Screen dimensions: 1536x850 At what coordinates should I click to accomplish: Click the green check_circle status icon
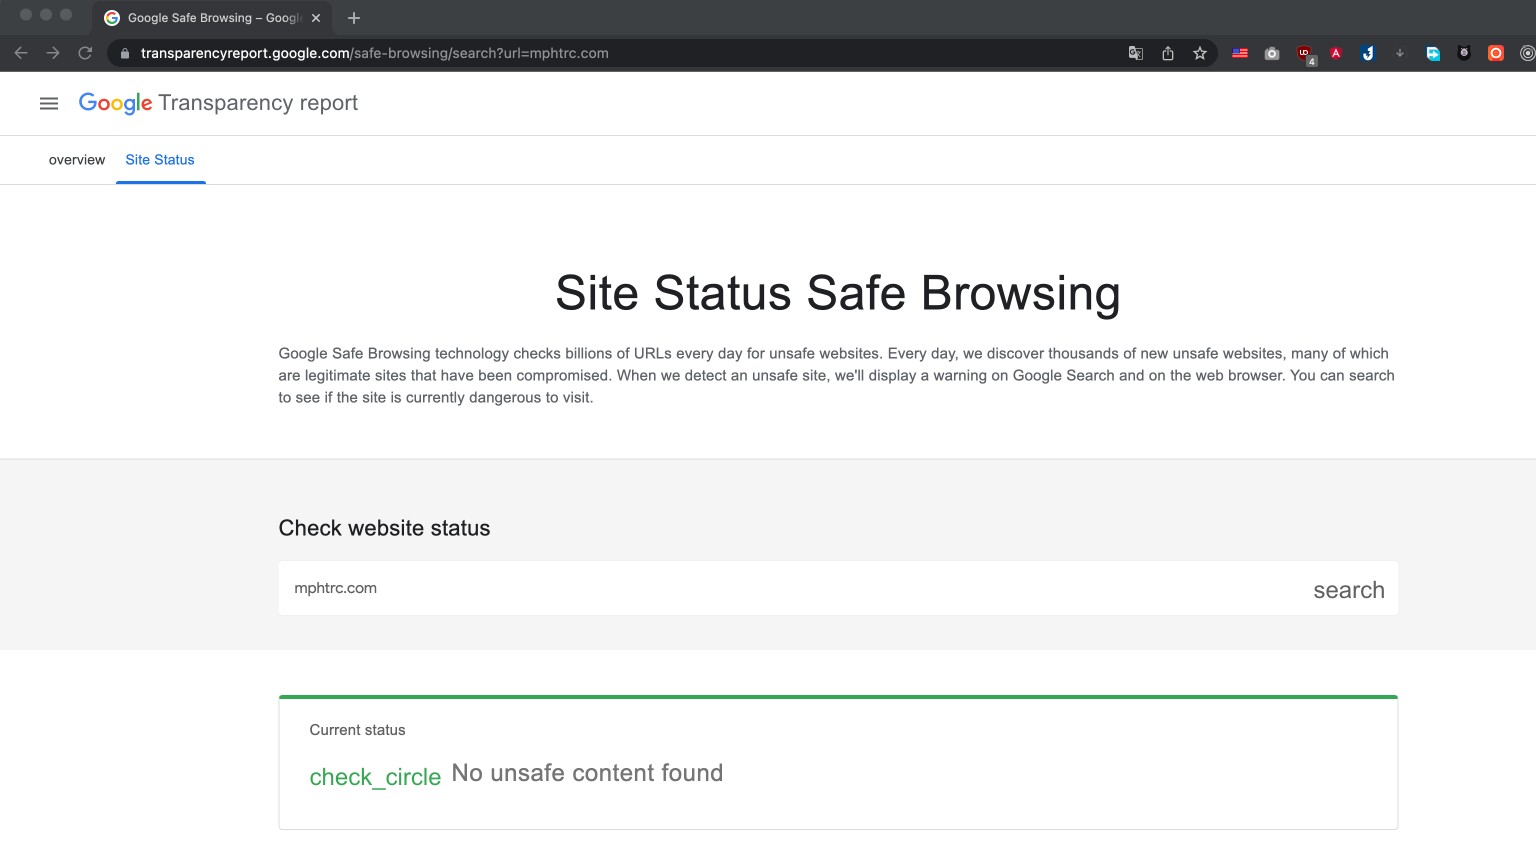[375, 777]
